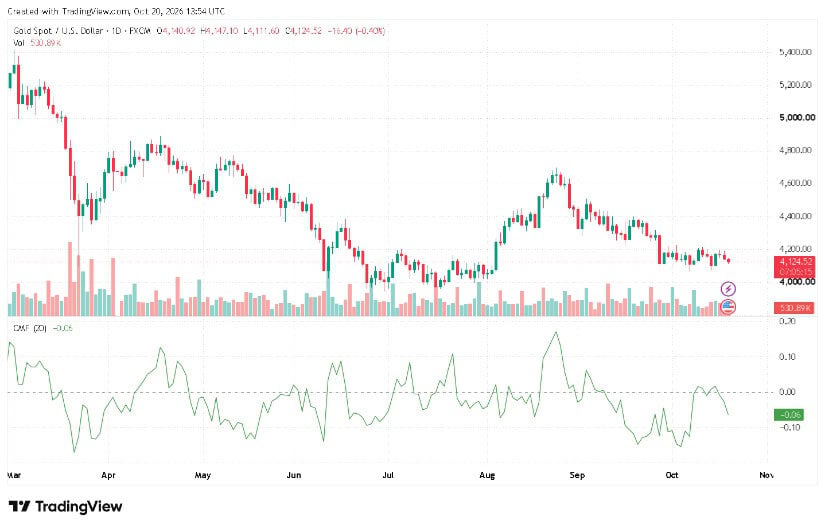This screenshot has width=825, height=528.
Task: Click the 'Vol' indicator legend label
Action: (19, 43)
